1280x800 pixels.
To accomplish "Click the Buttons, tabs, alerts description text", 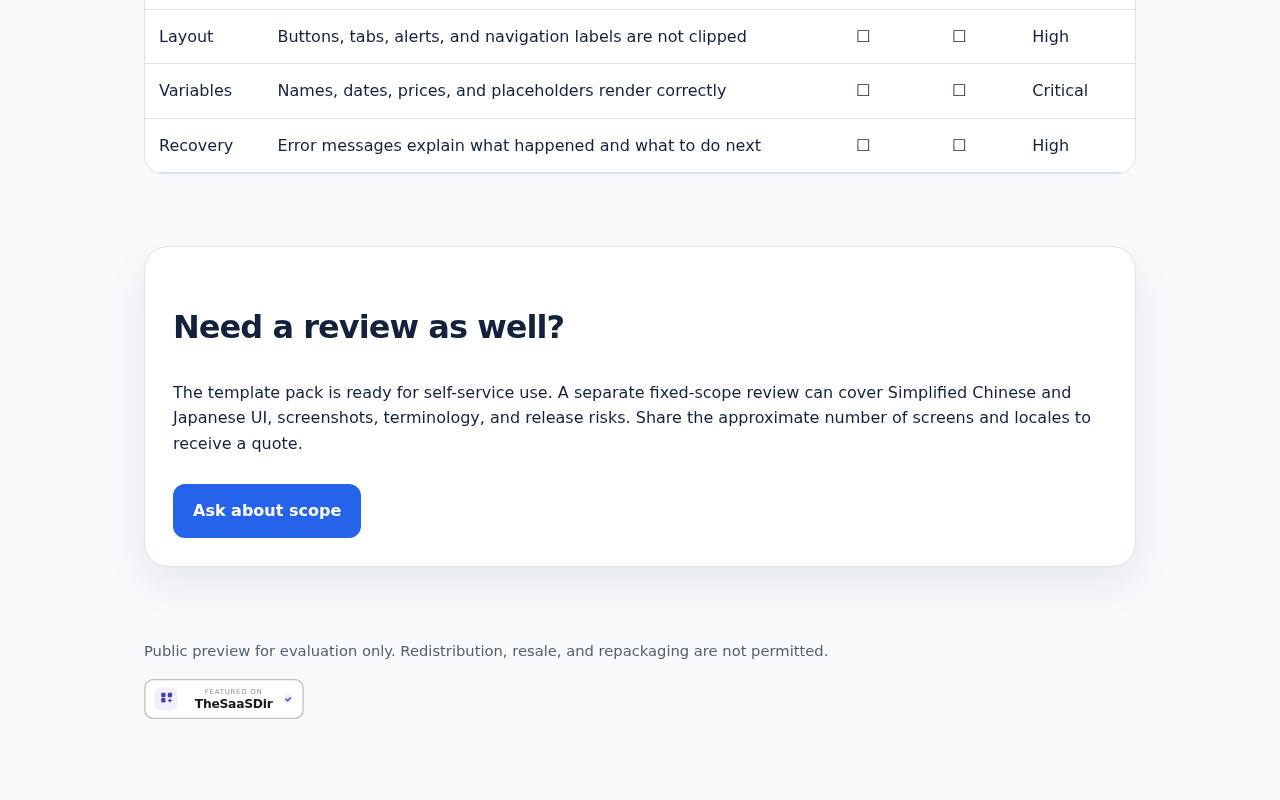I will [512, 36].
